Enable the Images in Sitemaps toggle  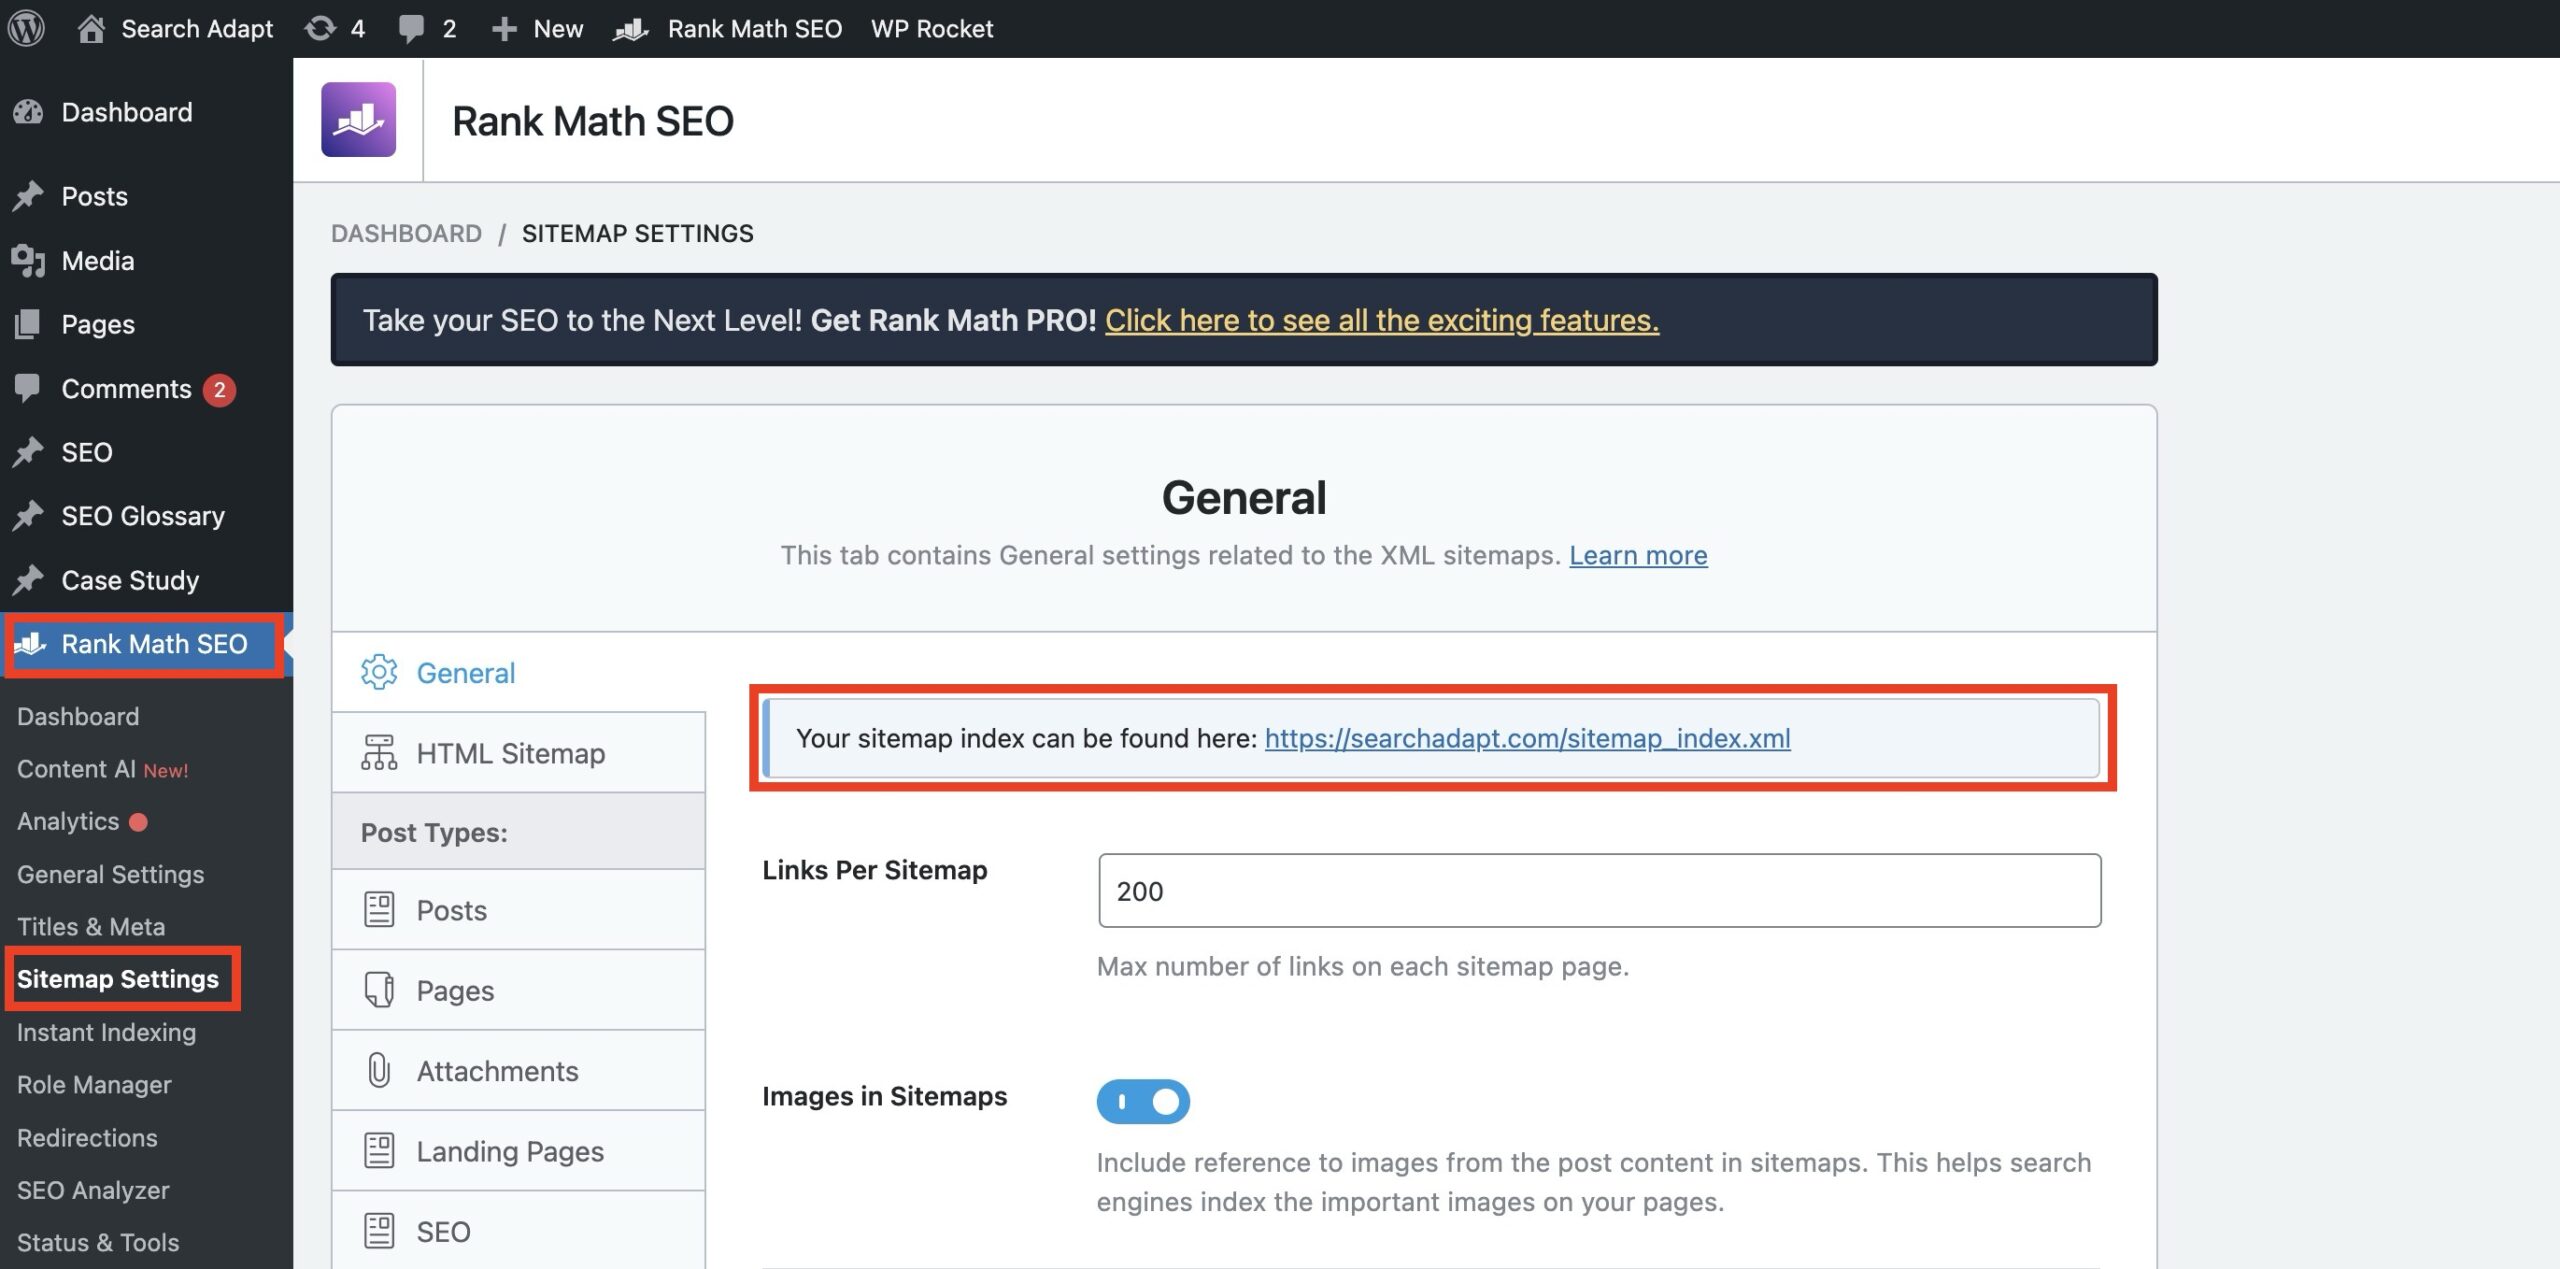(x=1143, y=1098)
